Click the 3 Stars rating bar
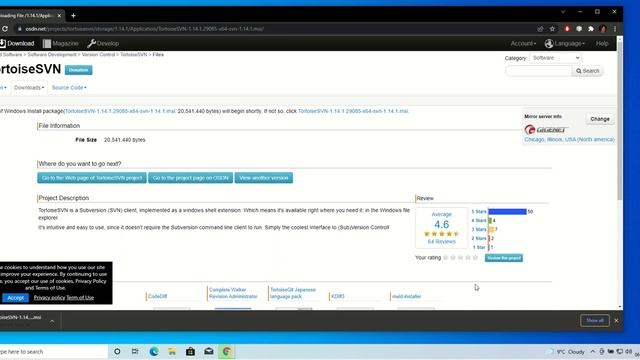Viewport: 640px width, 360px height. click(x=491, y=229)
